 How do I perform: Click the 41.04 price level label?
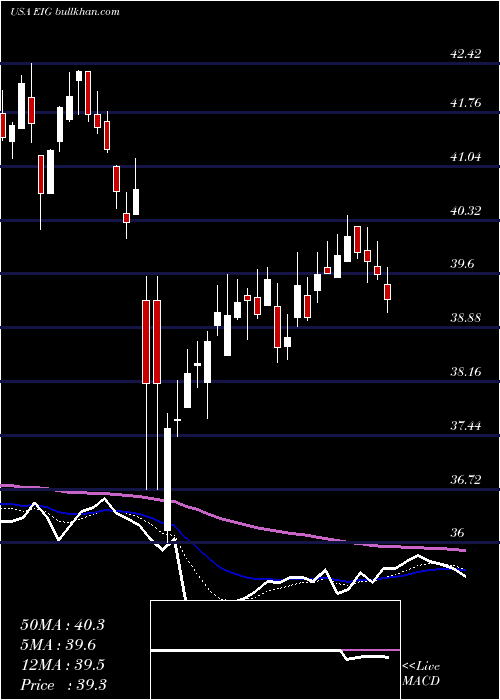tap(466, 156)
